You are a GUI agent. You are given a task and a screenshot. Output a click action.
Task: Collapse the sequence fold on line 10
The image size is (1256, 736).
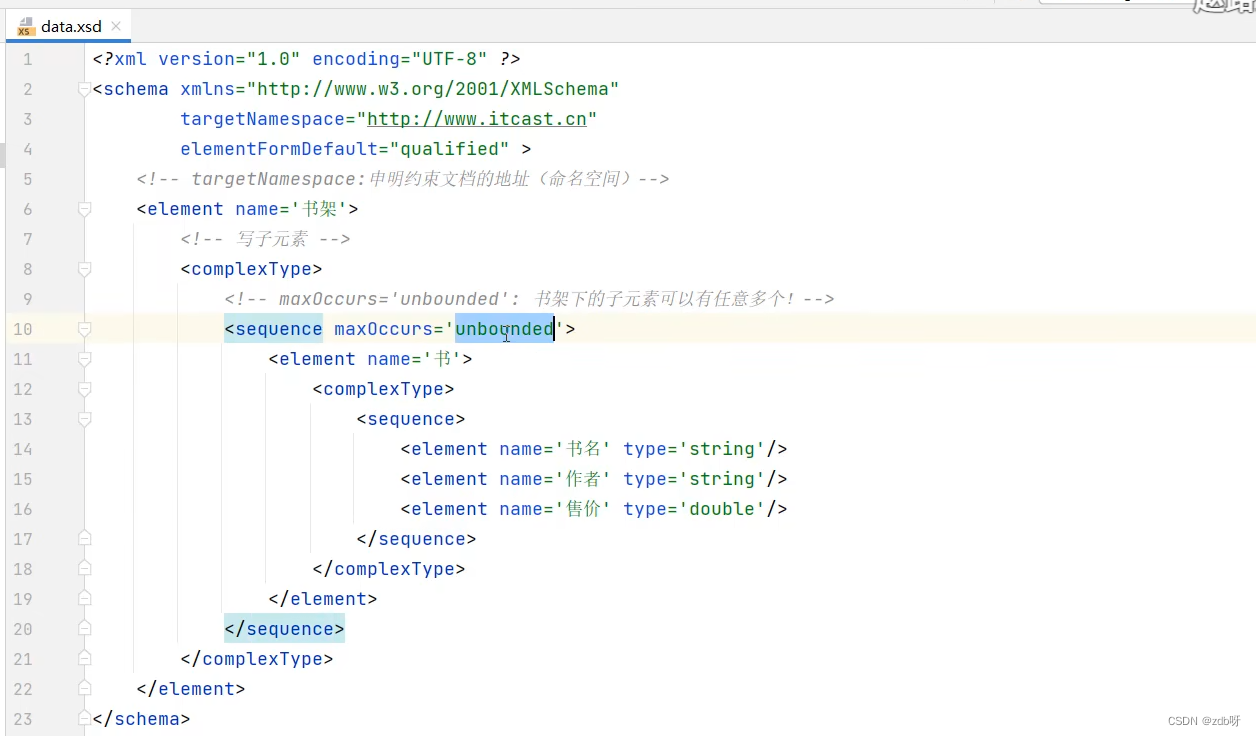(x=84, y=329)
